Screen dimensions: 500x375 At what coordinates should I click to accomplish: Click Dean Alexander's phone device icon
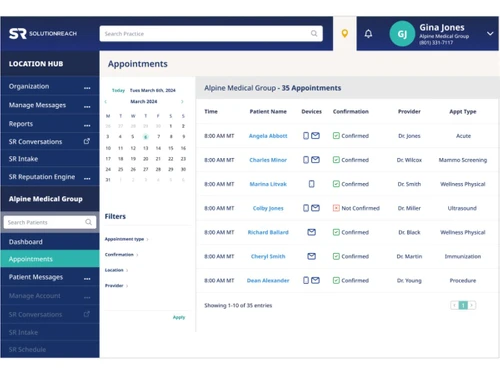tap(306, 280)
